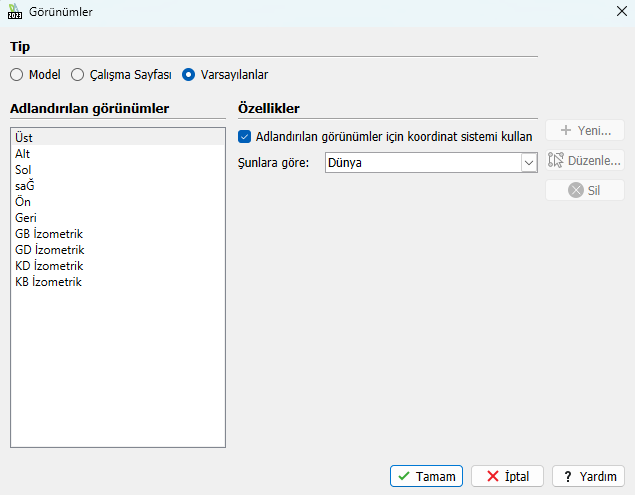Select GB İzometrik view
Image resolution: width=635 pixels, height=495 pixels.
[x=49, y=233]
